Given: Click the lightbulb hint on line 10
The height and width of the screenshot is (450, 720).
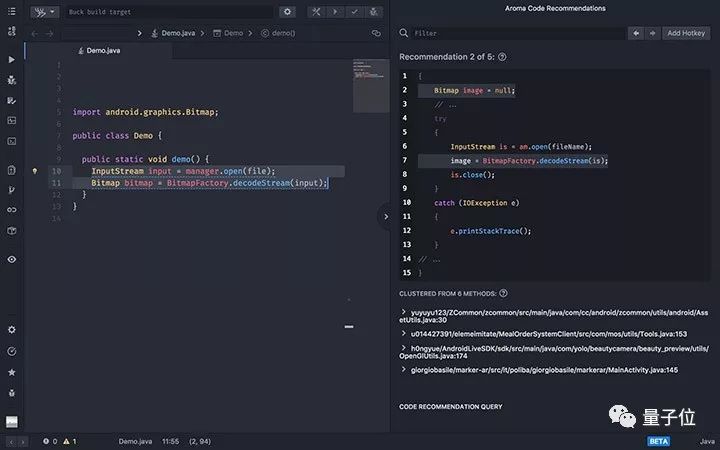Looking at the screenshot, I should pyautogui.click(x=35, y=171).
